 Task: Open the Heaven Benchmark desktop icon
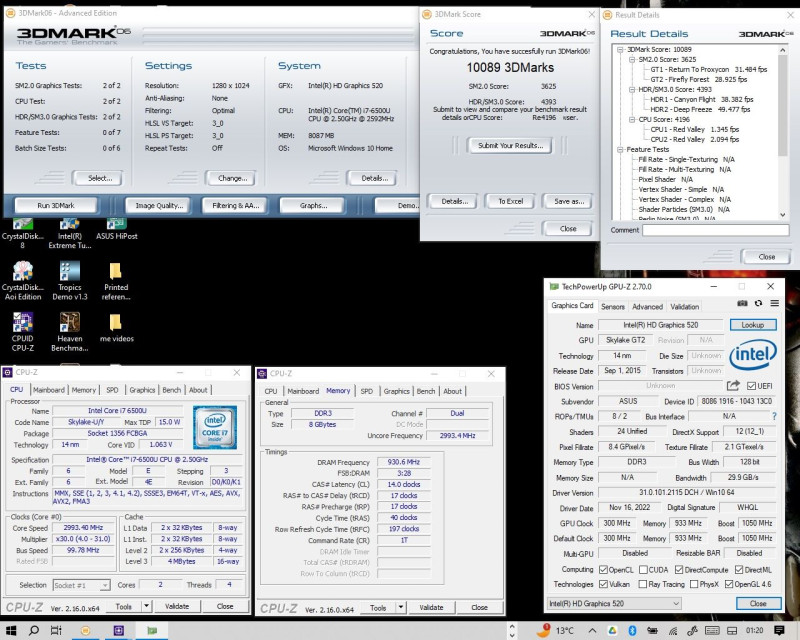coord(69,332)
